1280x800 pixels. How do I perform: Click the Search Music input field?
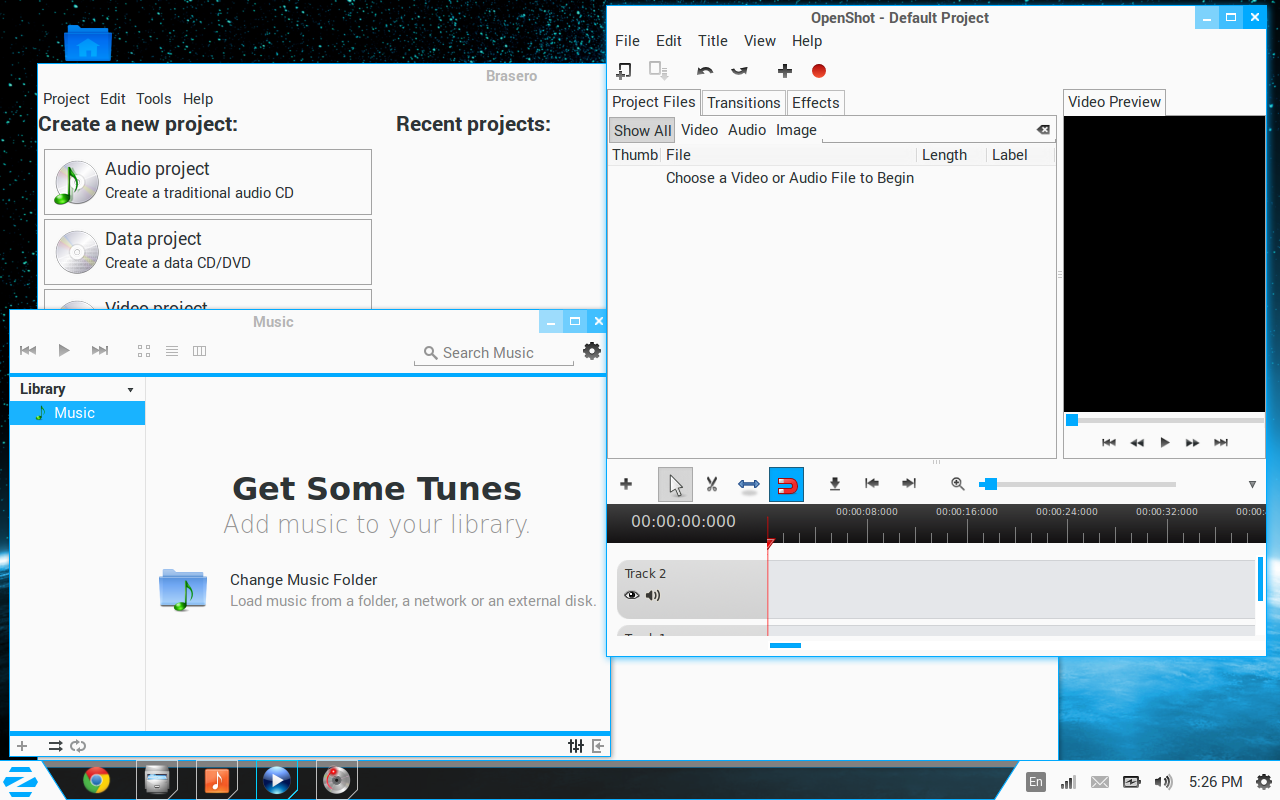(x=494, y=353)
